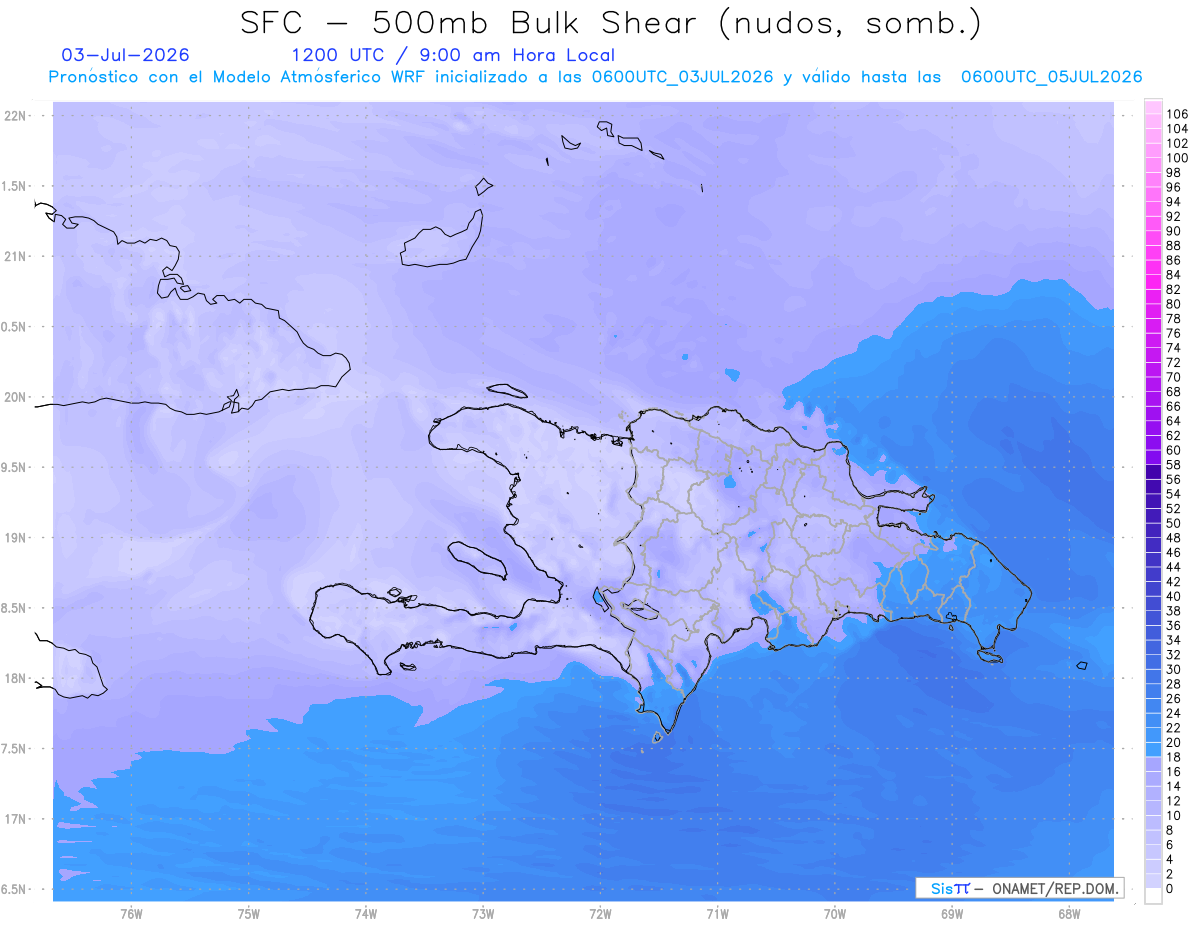
Task: Click the "17N" latitude label
Action: (x=16, y=819)
